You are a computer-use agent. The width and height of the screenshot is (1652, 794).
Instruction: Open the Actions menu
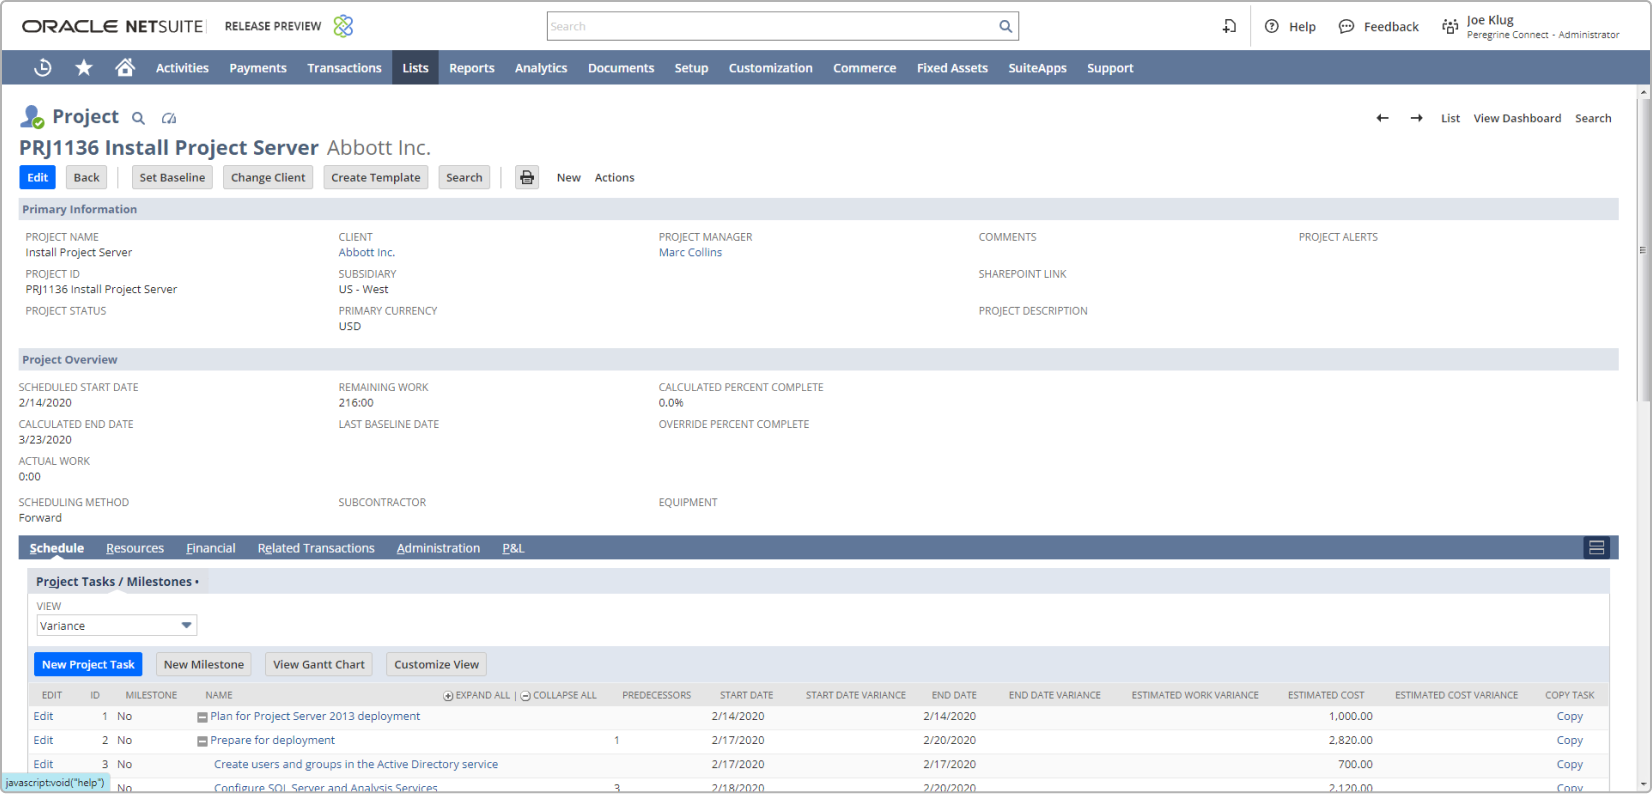pyautogui.click(x=614, y=177)
